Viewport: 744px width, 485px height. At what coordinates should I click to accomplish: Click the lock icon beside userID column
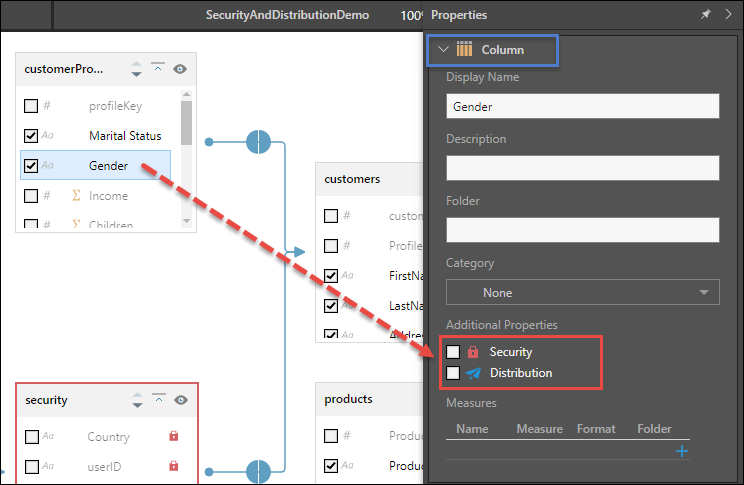click(x=173, y=466)
